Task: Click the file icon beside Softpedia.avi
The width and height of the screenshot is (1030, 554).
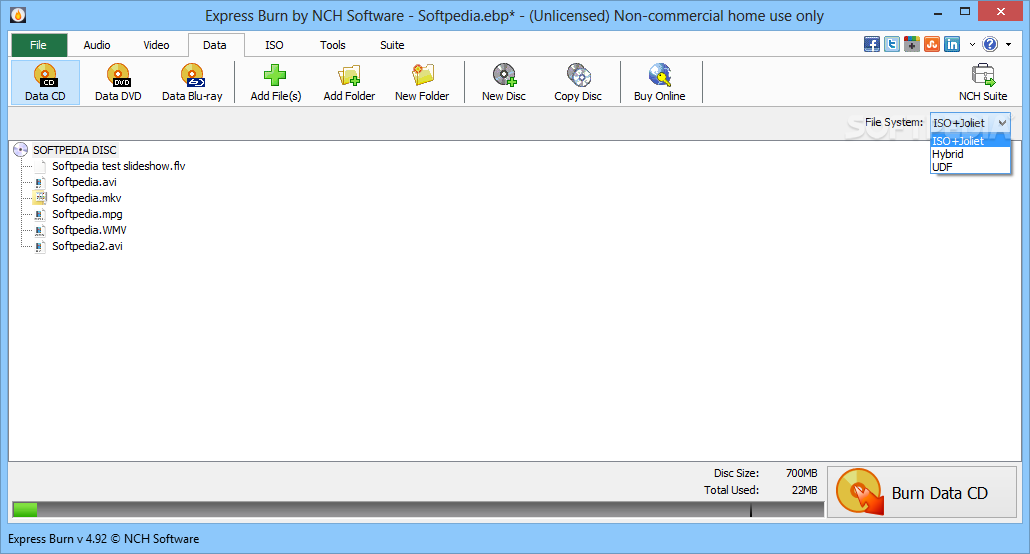Action: click(x=39, y=182)
